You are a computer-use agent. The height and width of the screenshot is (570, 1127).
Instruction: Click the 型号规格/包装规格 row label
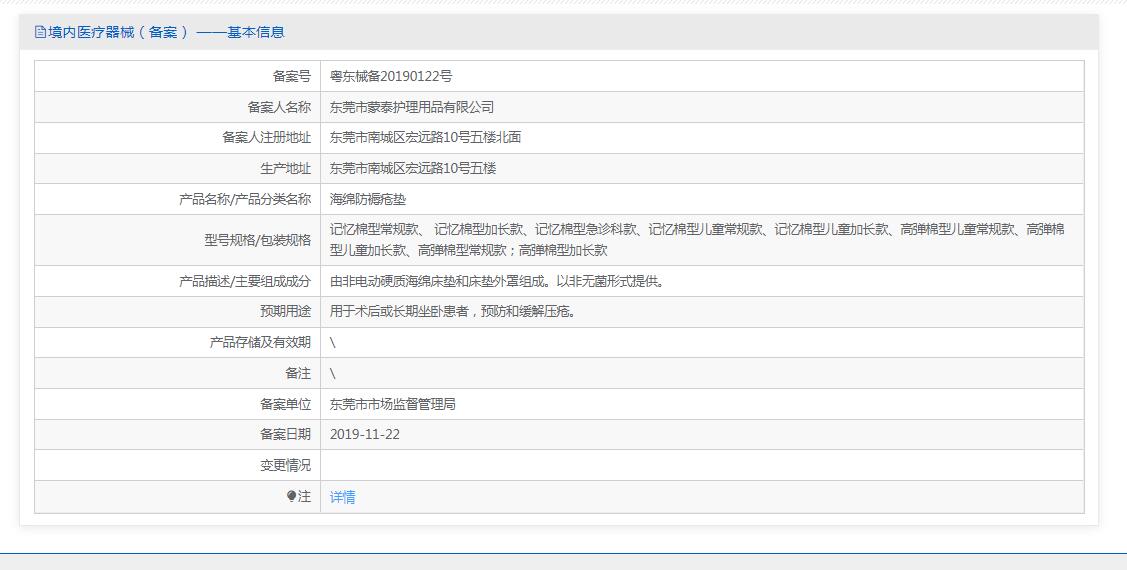click(257, 239)
